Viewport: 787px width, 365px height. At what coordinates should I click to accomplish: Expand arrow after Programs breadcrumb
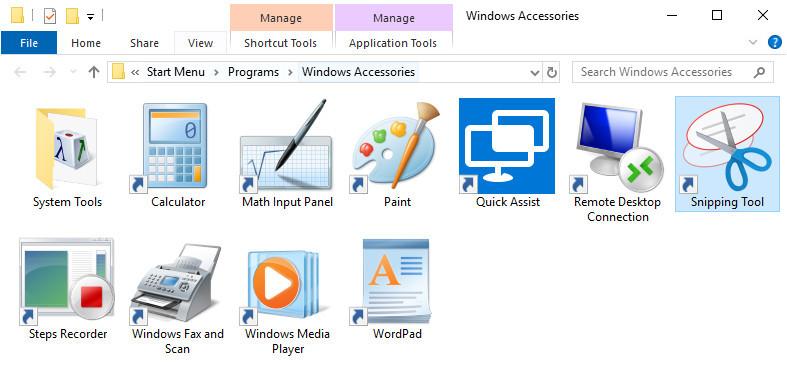pyautogui.click(x=290, y=72)
